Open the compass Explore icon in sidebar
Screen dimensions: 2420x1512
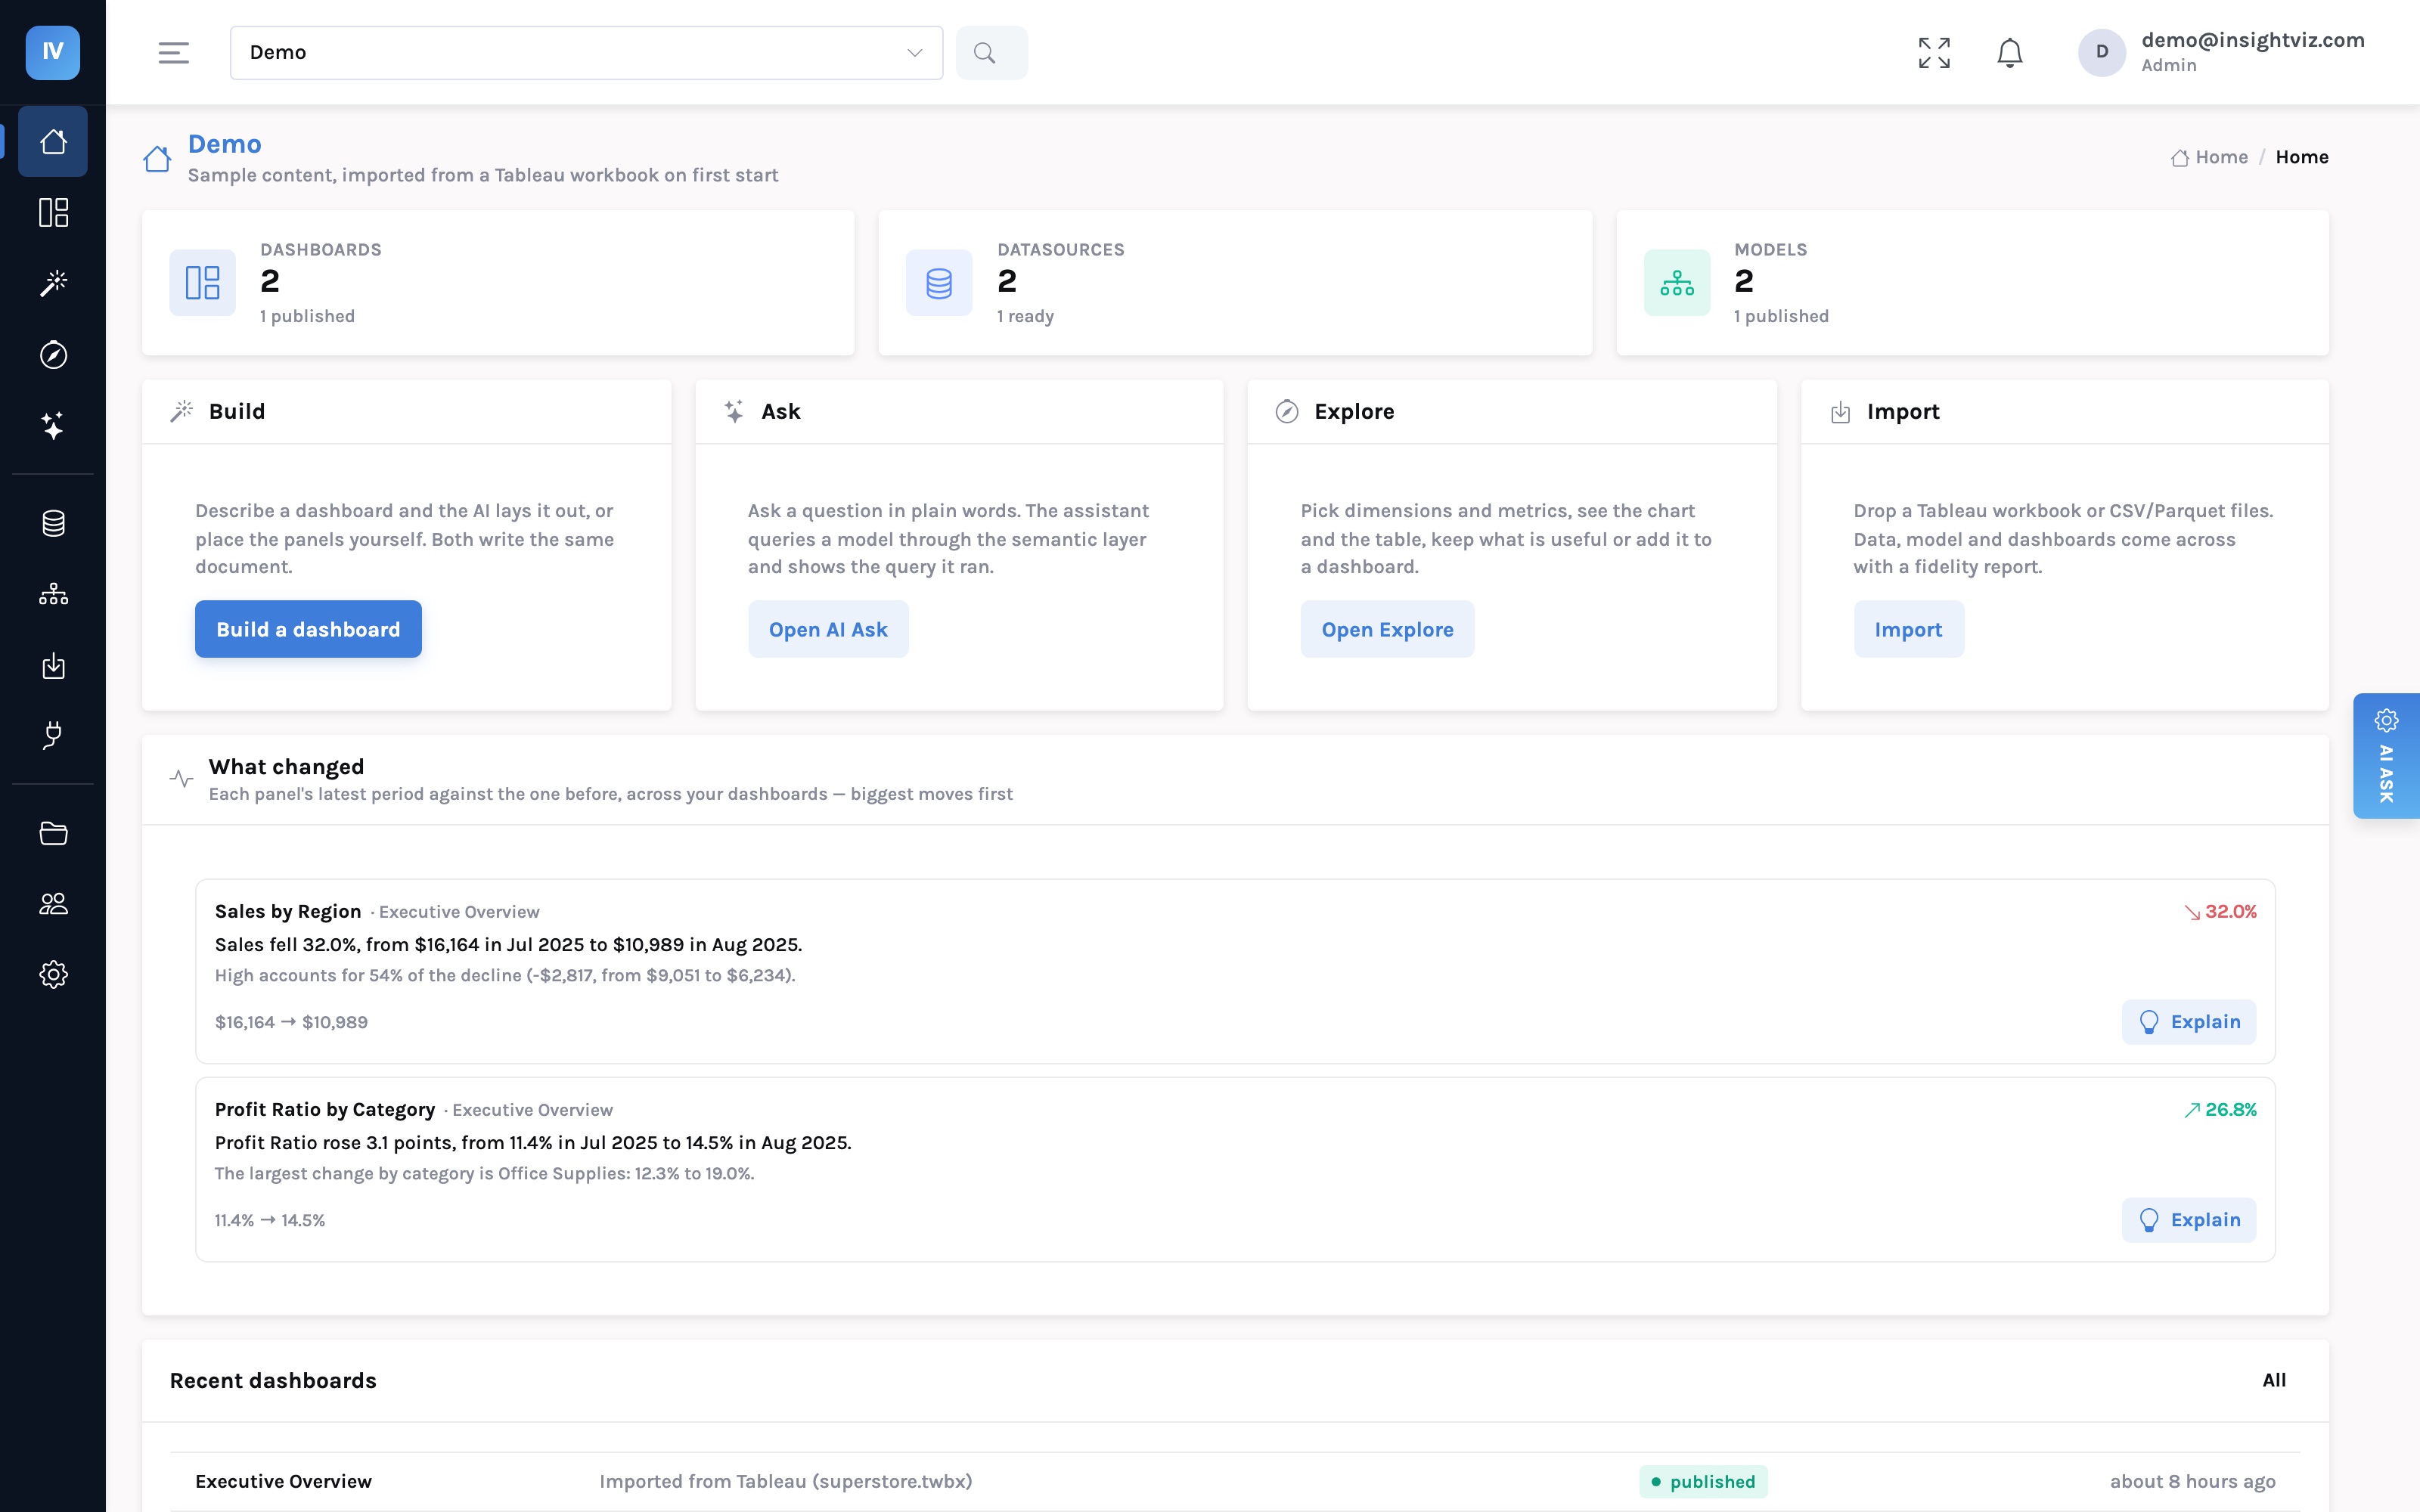point(53,355)
